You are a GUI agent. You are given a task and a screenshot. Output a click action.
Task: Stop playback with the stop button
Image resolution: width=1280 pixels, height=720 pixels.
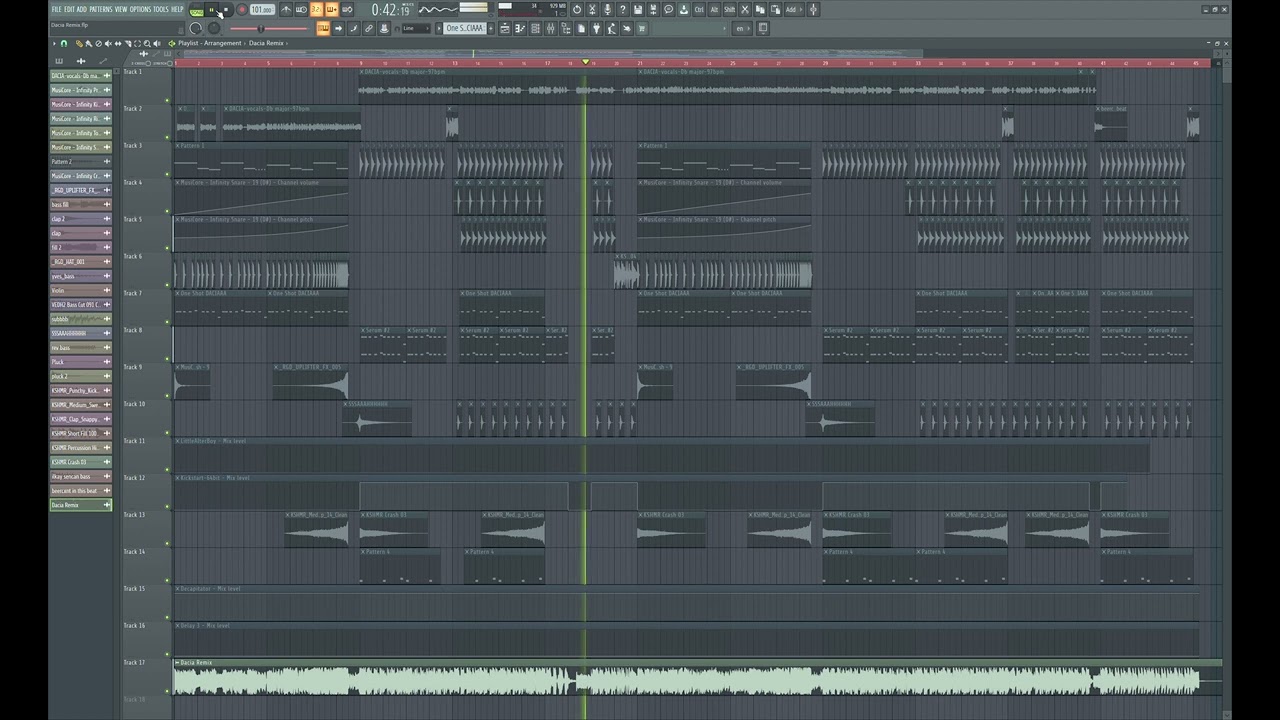(x=226, y=10)
